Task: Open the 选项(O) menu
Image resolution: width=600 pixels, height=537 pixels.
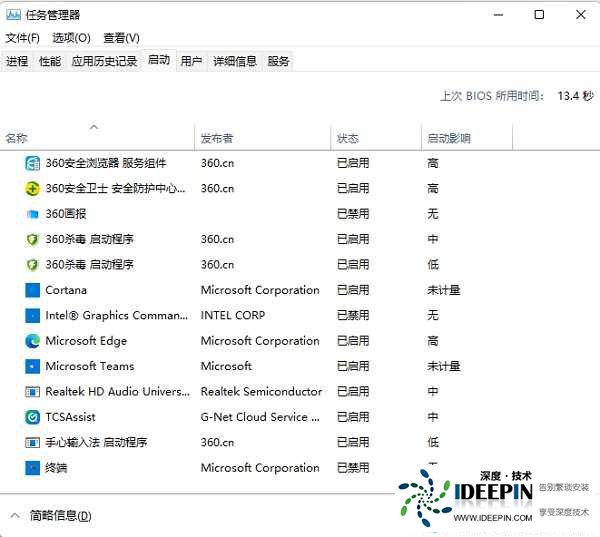Action: 72,38
